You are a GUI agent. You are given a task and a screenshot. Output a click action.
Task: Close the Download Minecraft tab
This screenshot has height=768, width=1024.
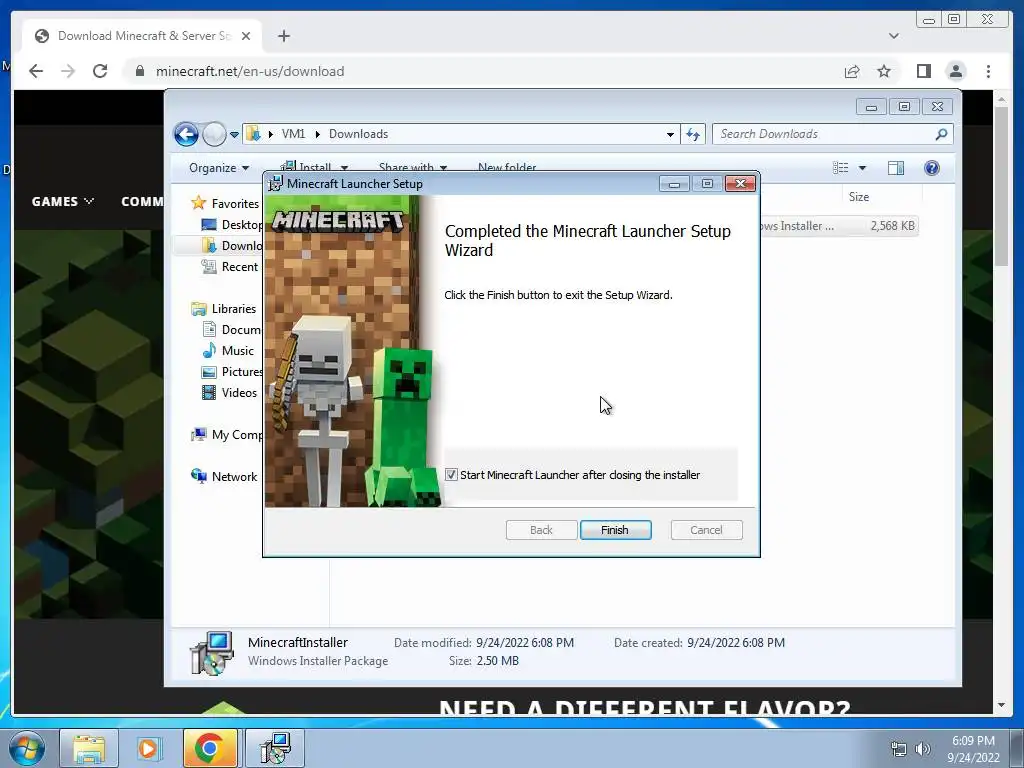[x=246, y=36]
